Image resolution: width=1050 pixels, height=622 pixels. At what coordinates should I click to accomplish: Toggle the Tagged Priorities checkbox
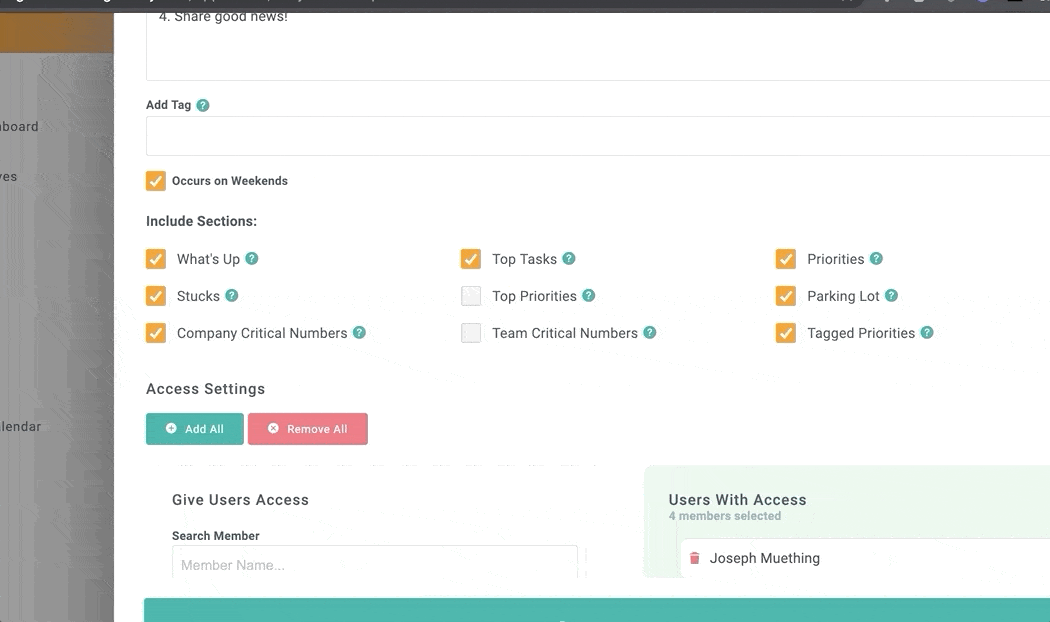click(x=785, y=333)
